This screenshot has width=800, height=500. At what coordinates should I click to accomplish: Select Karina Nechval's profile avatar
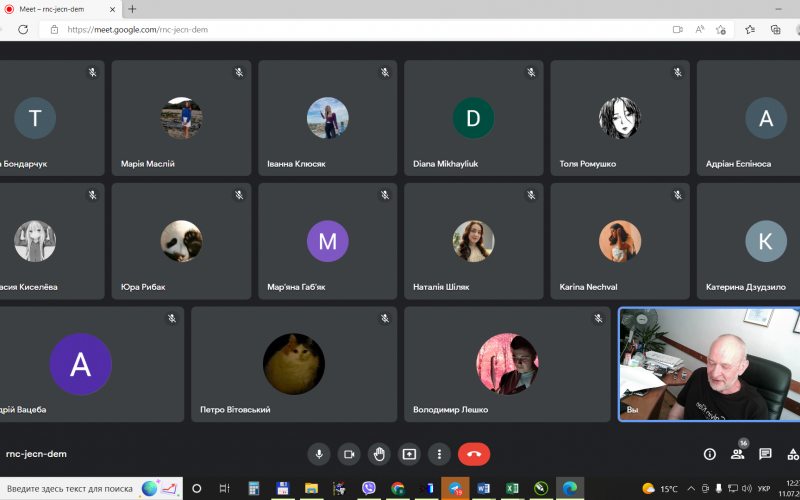coord(620,241)
